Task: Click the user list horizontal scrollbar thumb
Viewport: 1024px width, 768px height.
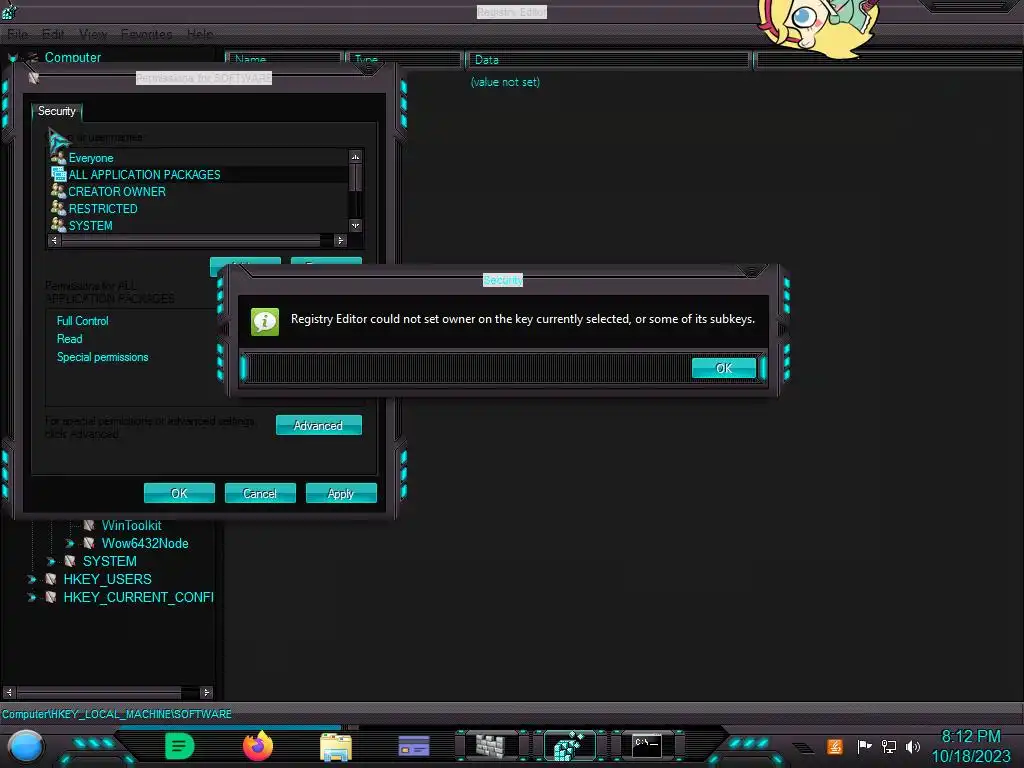Action: (x=191, y=240)
